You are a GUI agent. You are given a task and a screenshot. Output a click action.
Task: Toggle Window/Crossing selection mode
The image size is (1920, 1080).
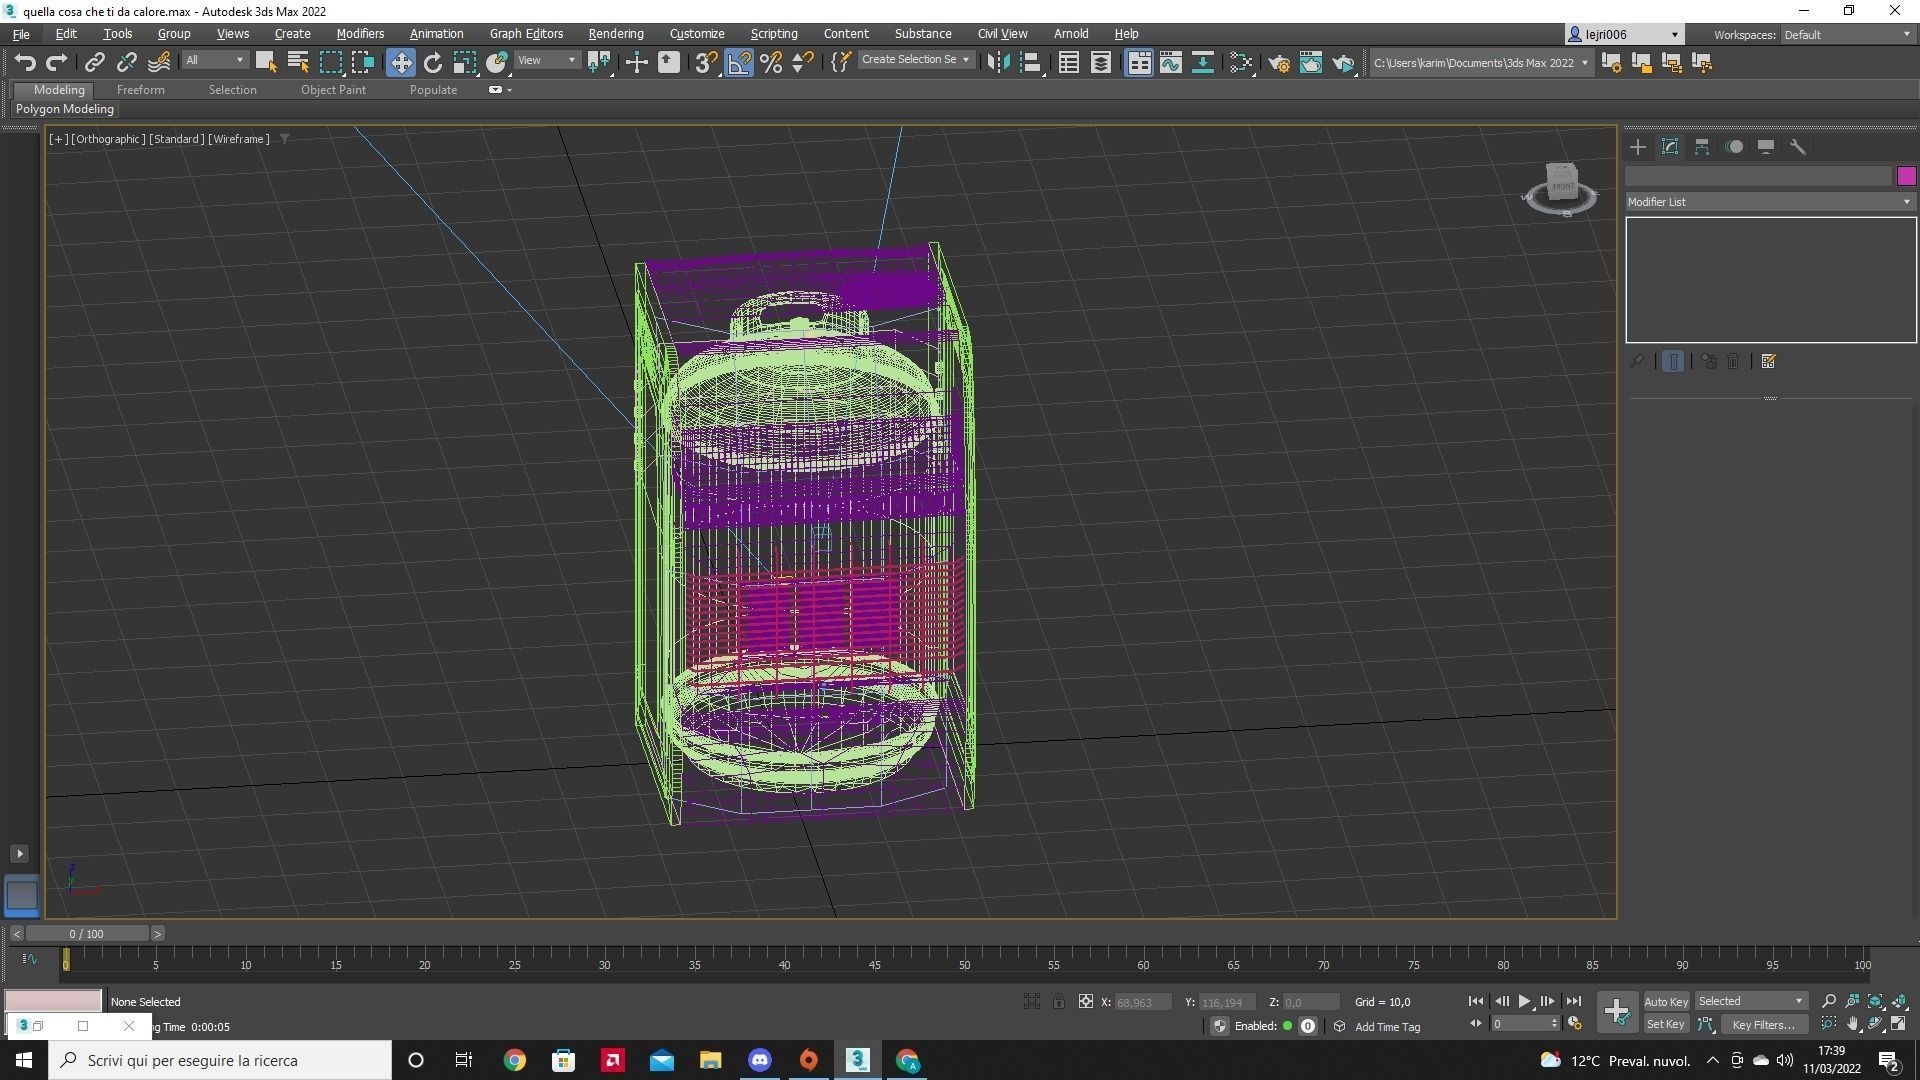[362, 63]
